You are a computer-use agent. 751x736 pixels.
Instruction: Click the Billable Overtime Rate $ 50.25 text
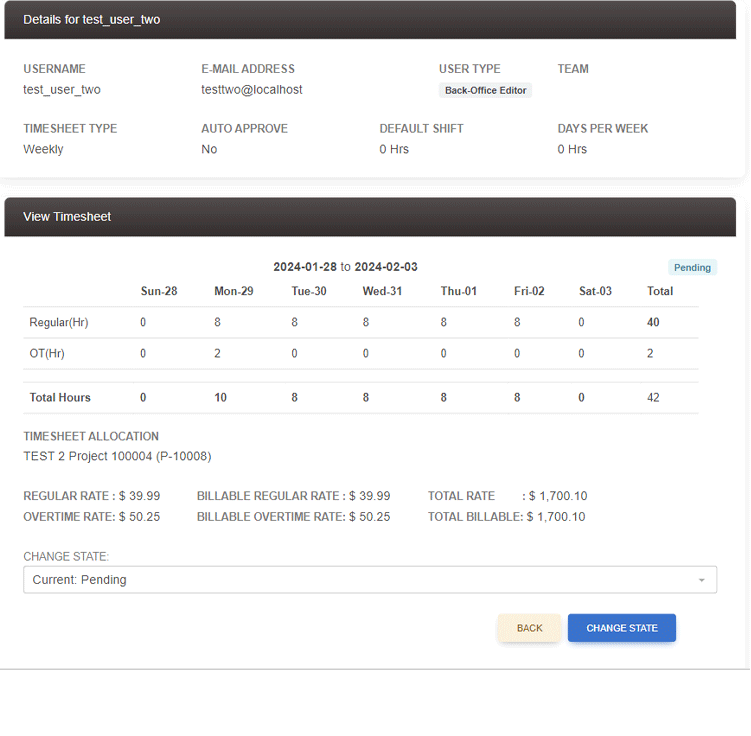tap(294, 517)
